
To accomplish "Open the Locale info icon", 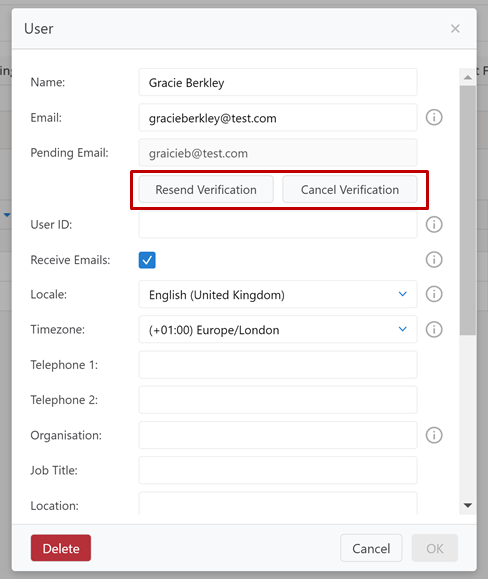I will click(x=434, y=294).
